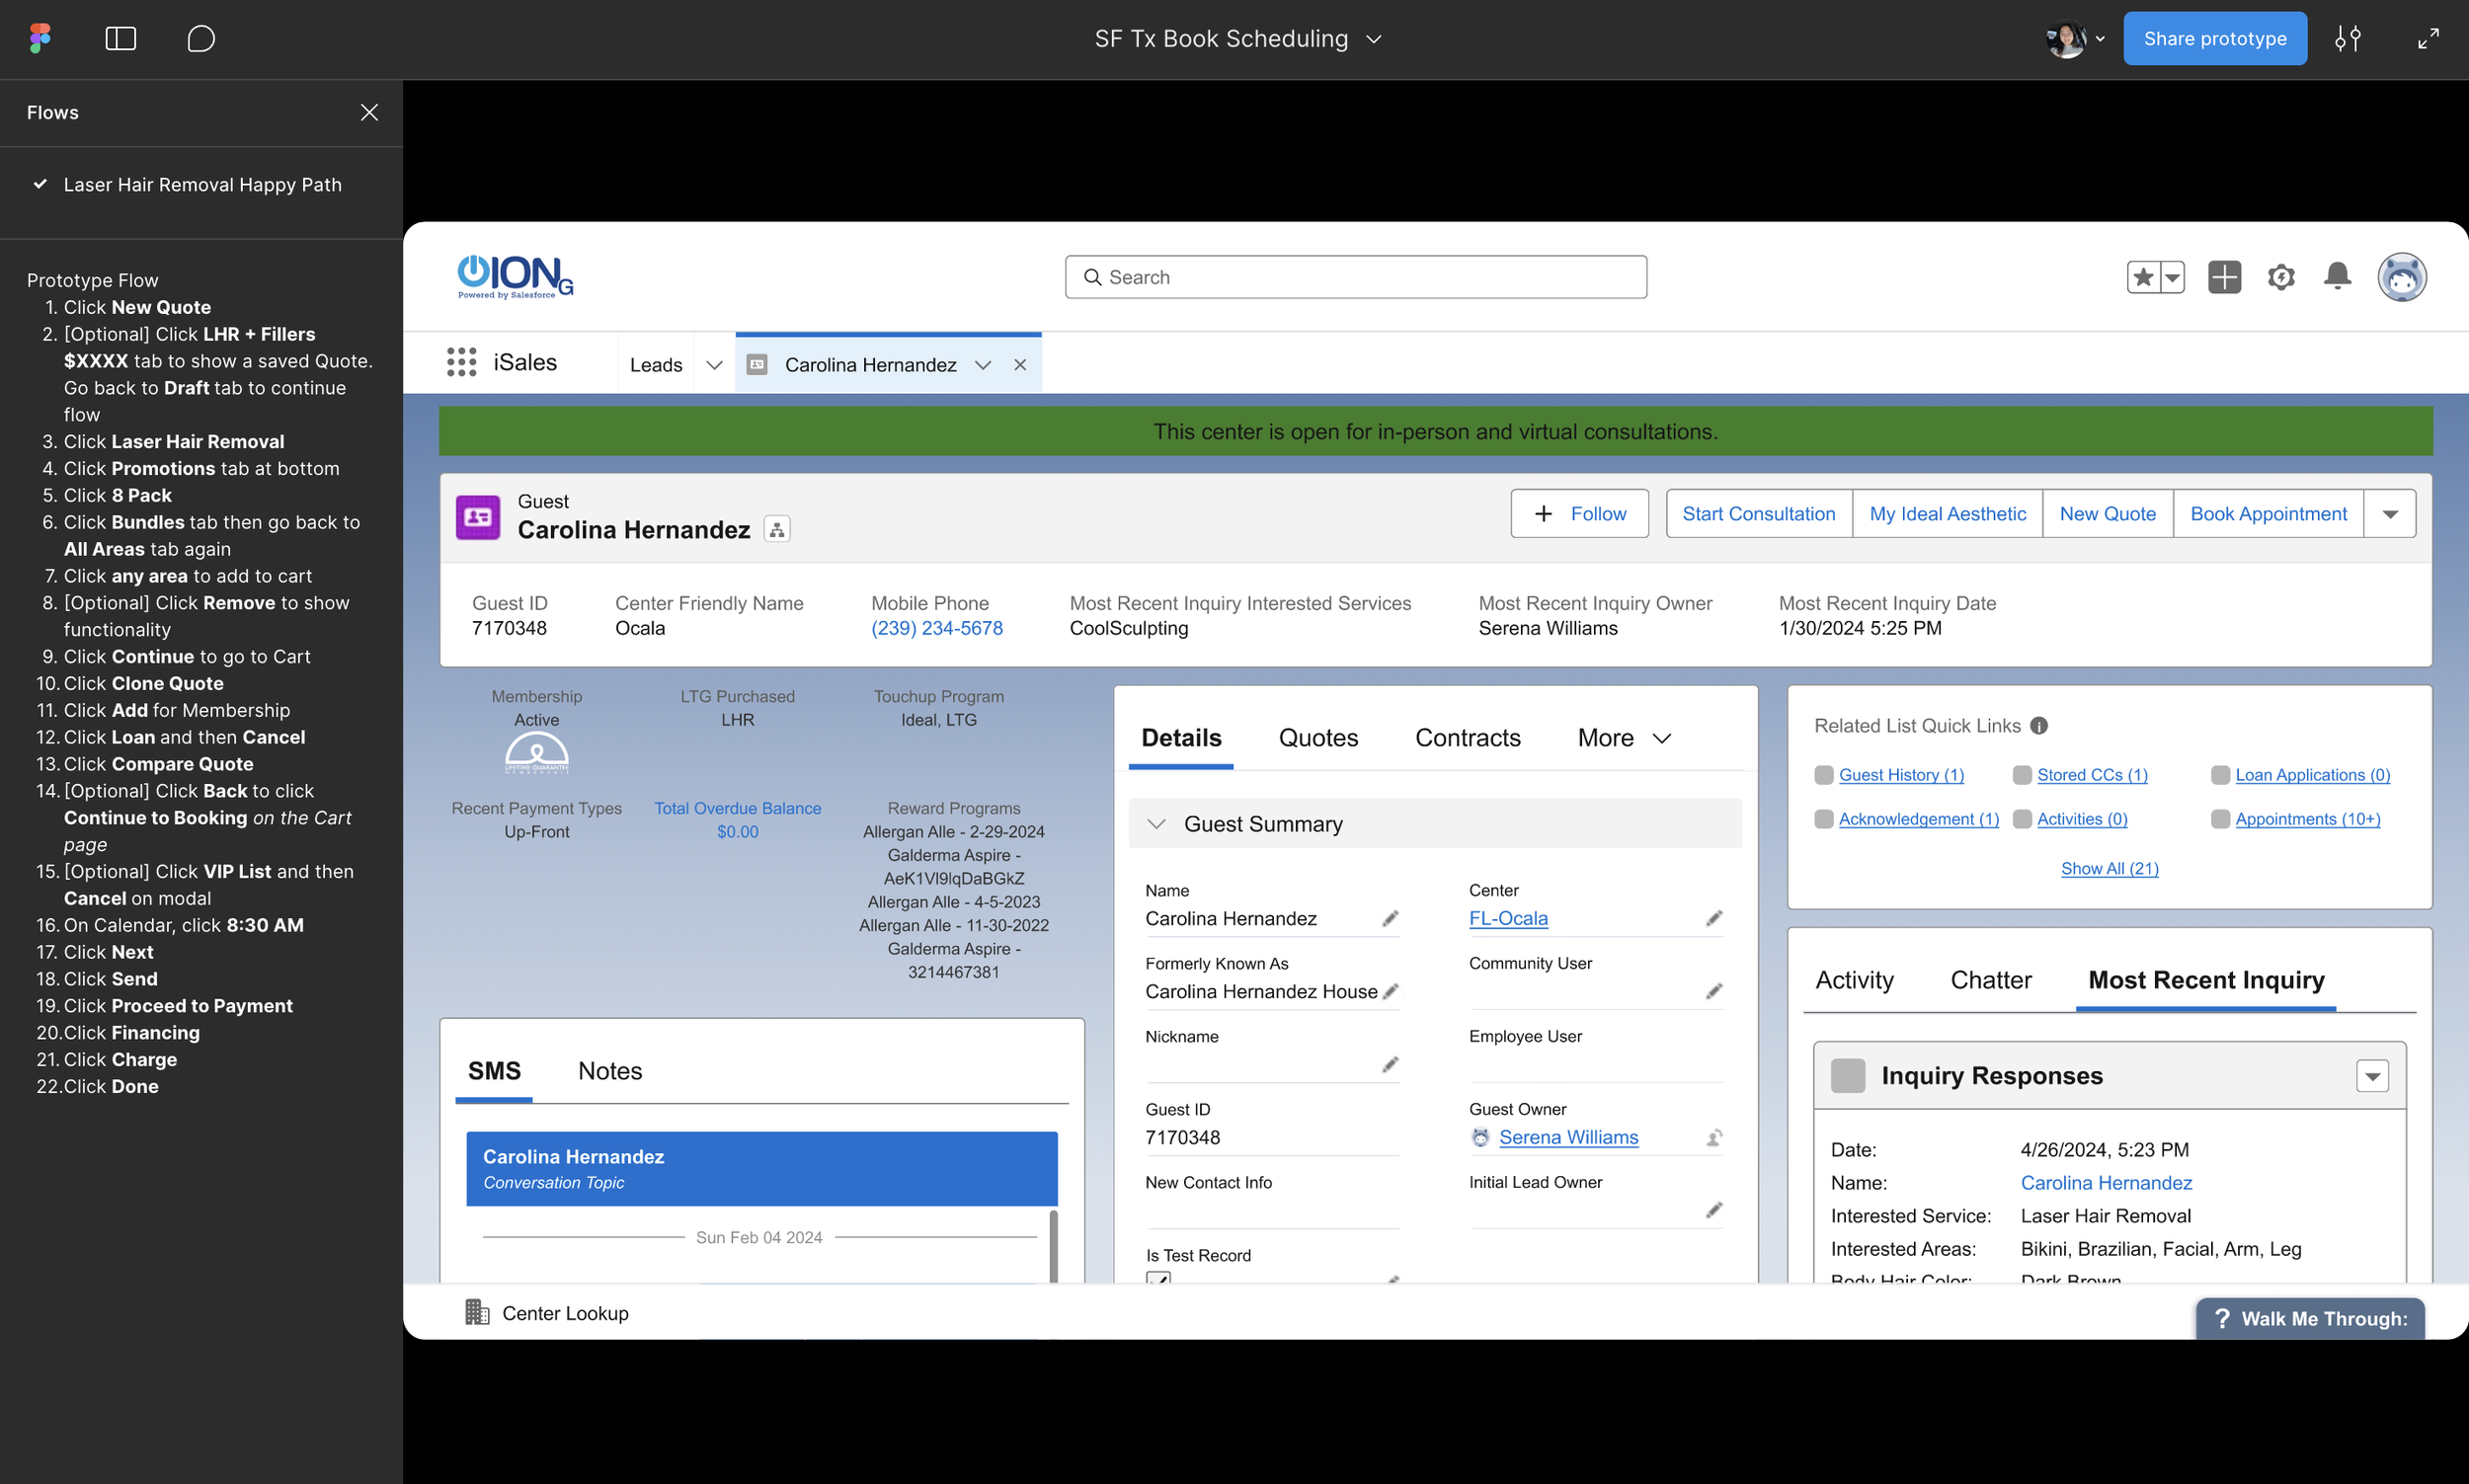Image resolution: width=2469 pixels, height=1484 pixels.
Task: Click the New Quote button
Action: point(2107,514)
